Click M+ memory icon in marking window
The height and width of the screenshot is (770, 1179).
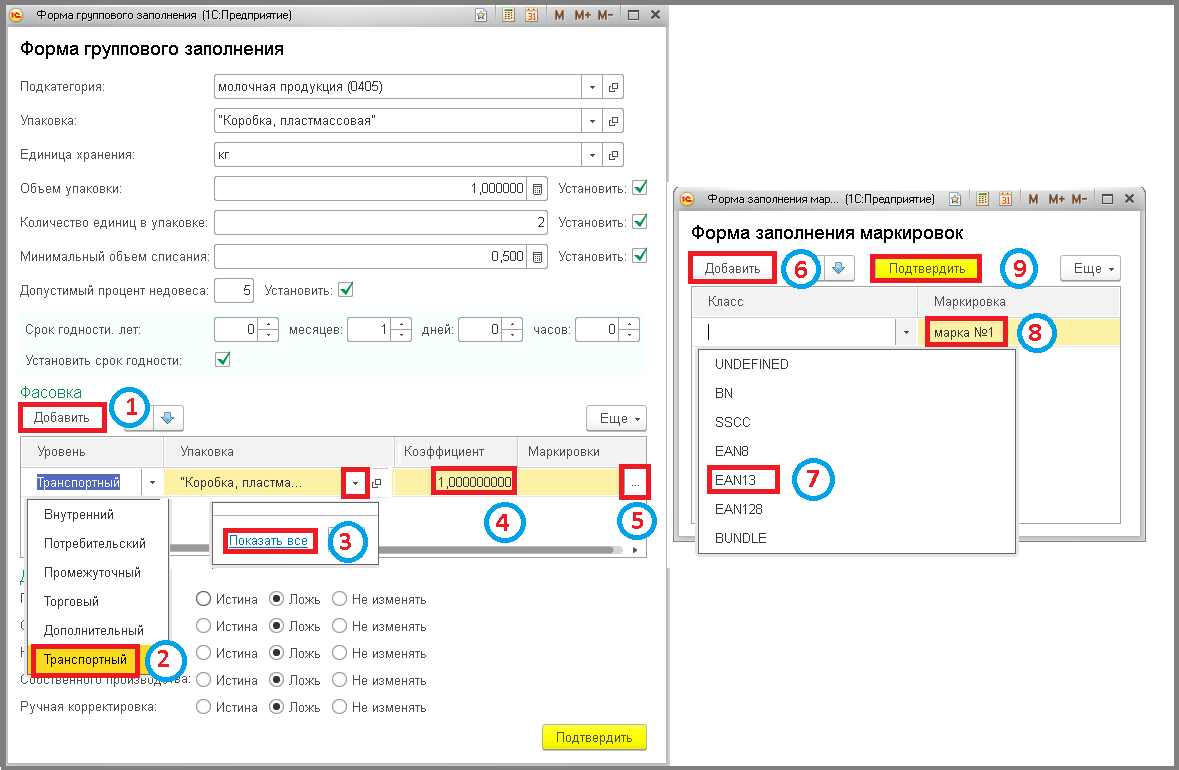click(x=1056, y=199)
